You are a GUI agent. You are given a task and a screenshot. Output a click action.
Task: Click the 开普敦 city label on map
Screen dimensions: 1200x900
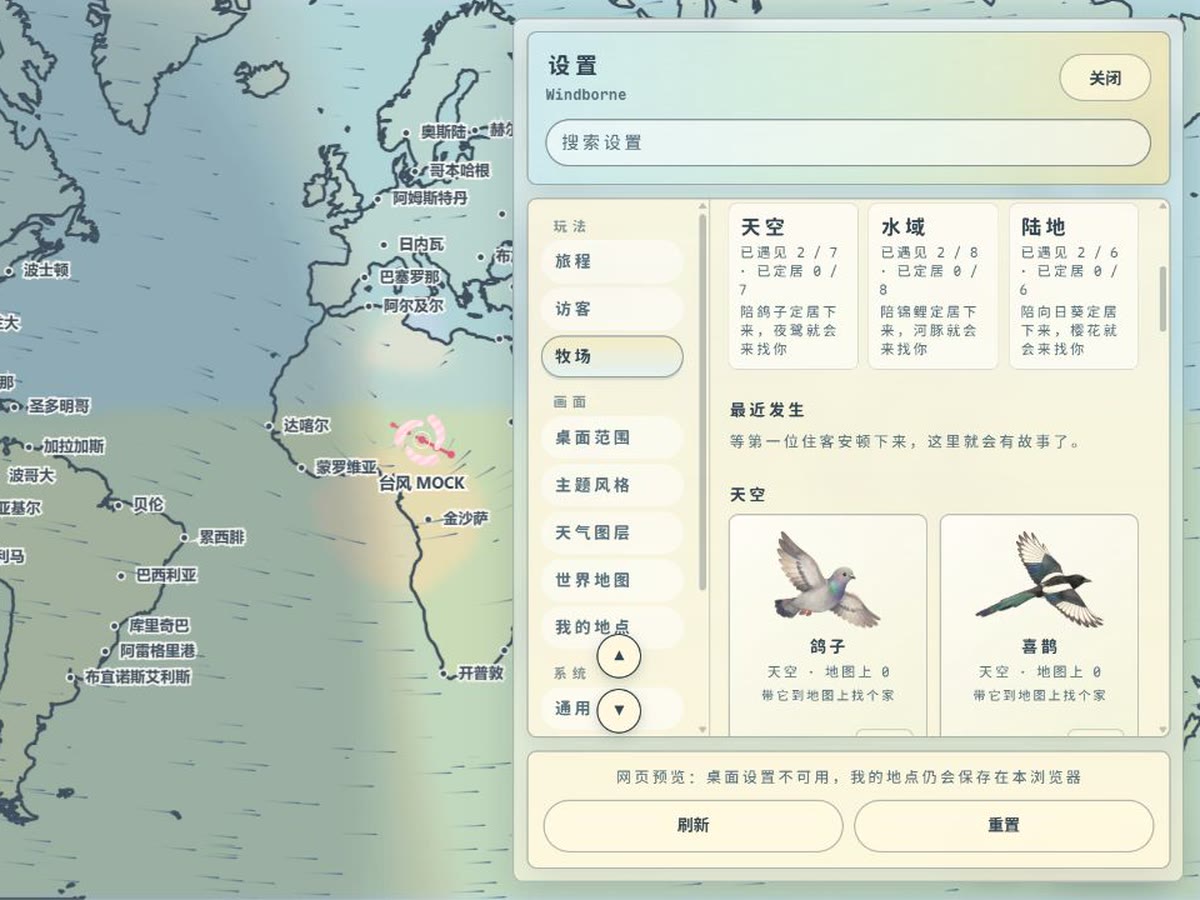pos(481,673)
